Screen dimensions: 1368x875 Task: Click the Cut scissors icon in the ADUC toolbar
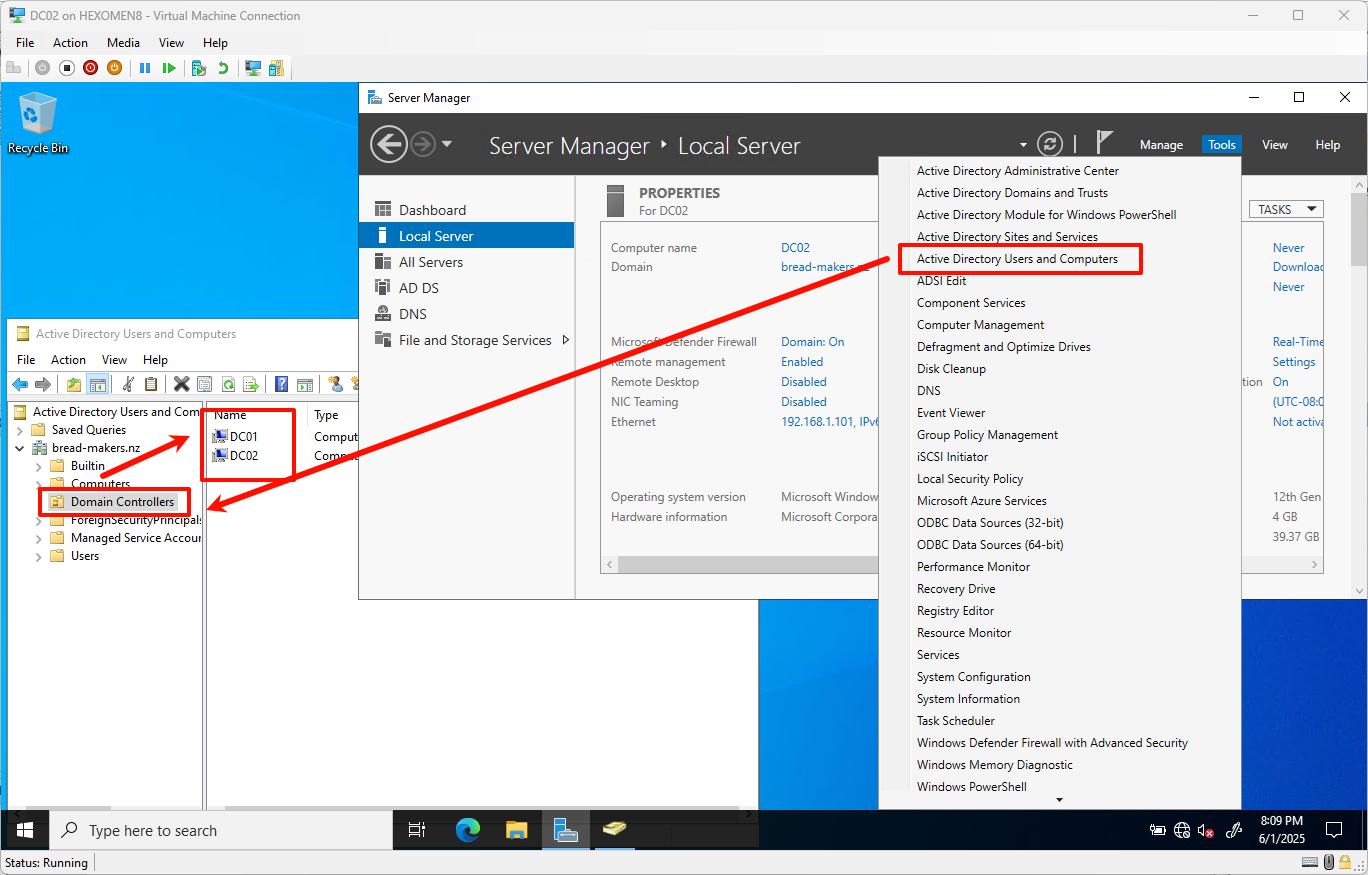(128, 384)
